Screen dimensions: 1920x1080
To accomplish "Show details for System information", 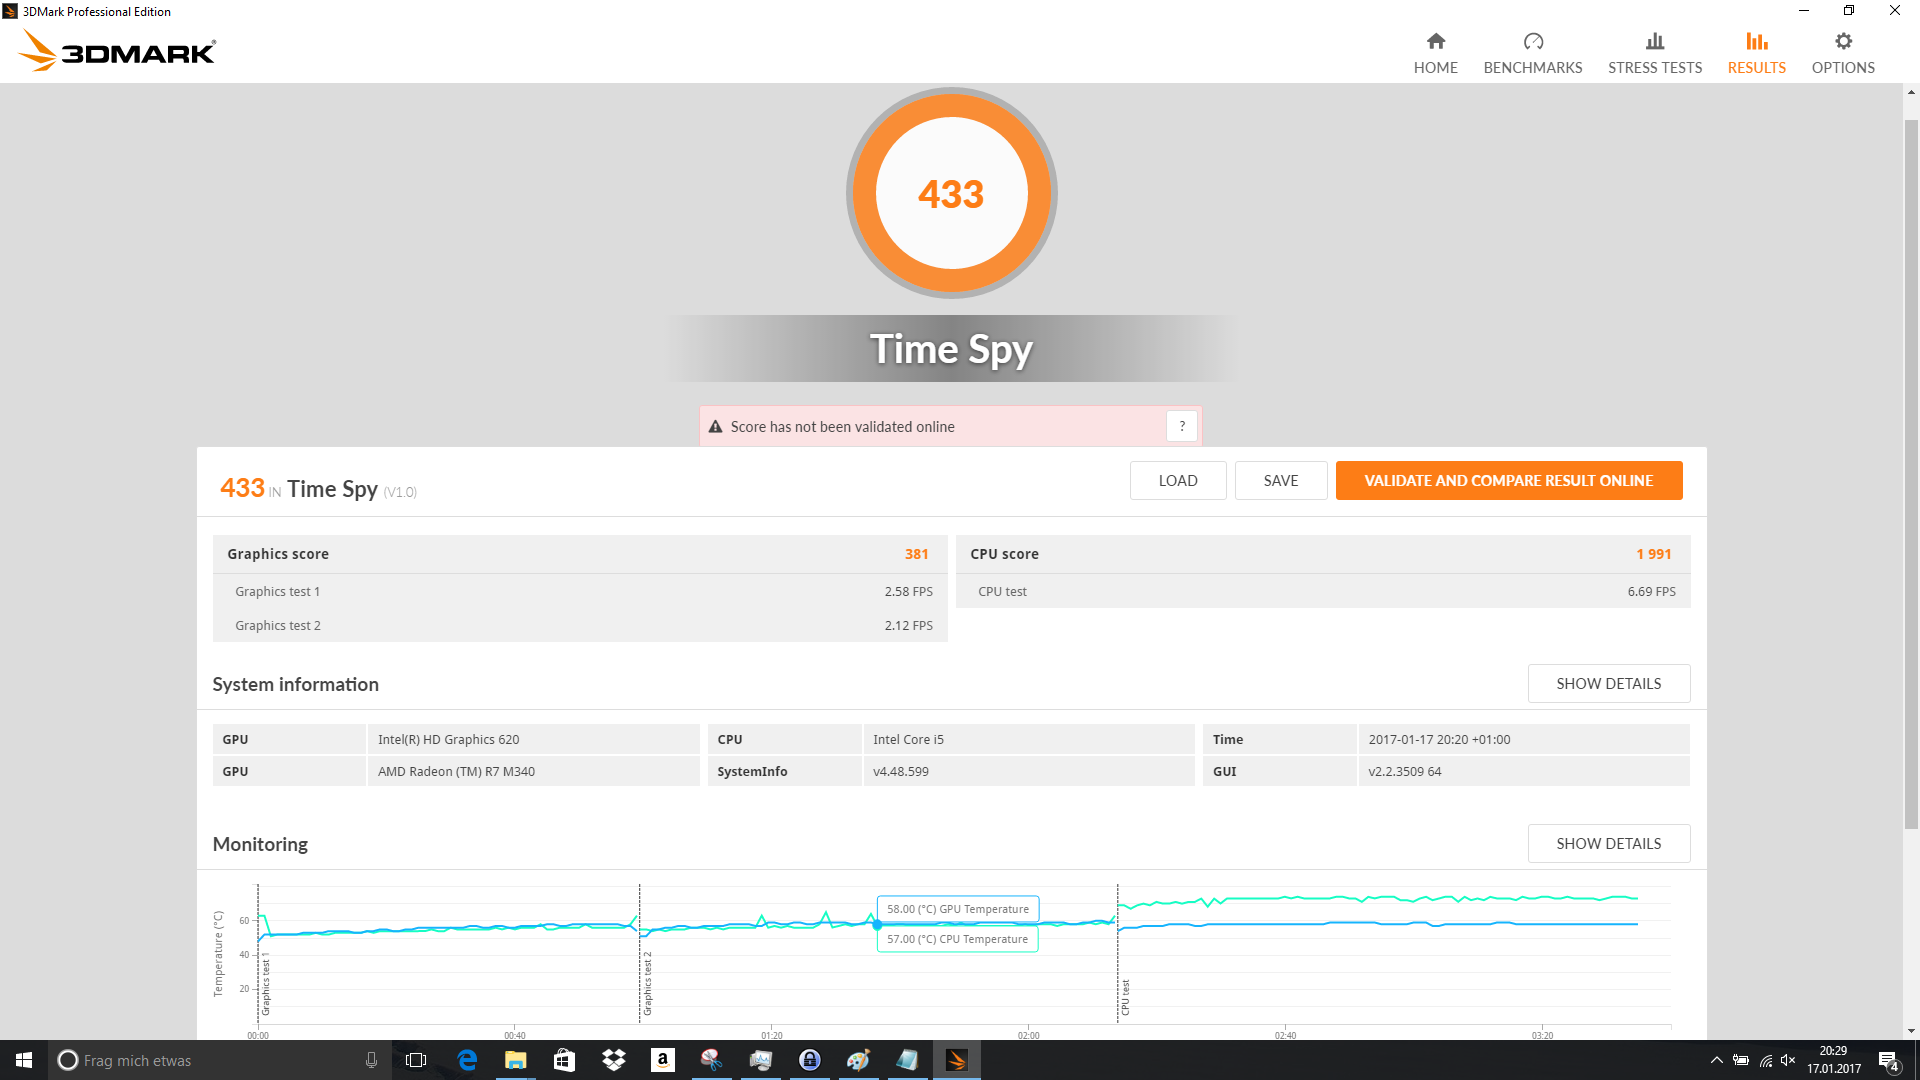I will [x=1608, y=684].
